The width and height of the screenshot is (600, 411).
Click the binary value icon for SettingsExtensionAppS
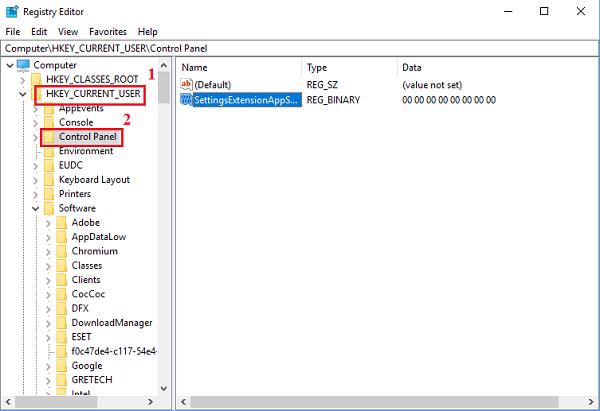click(185, 100)
